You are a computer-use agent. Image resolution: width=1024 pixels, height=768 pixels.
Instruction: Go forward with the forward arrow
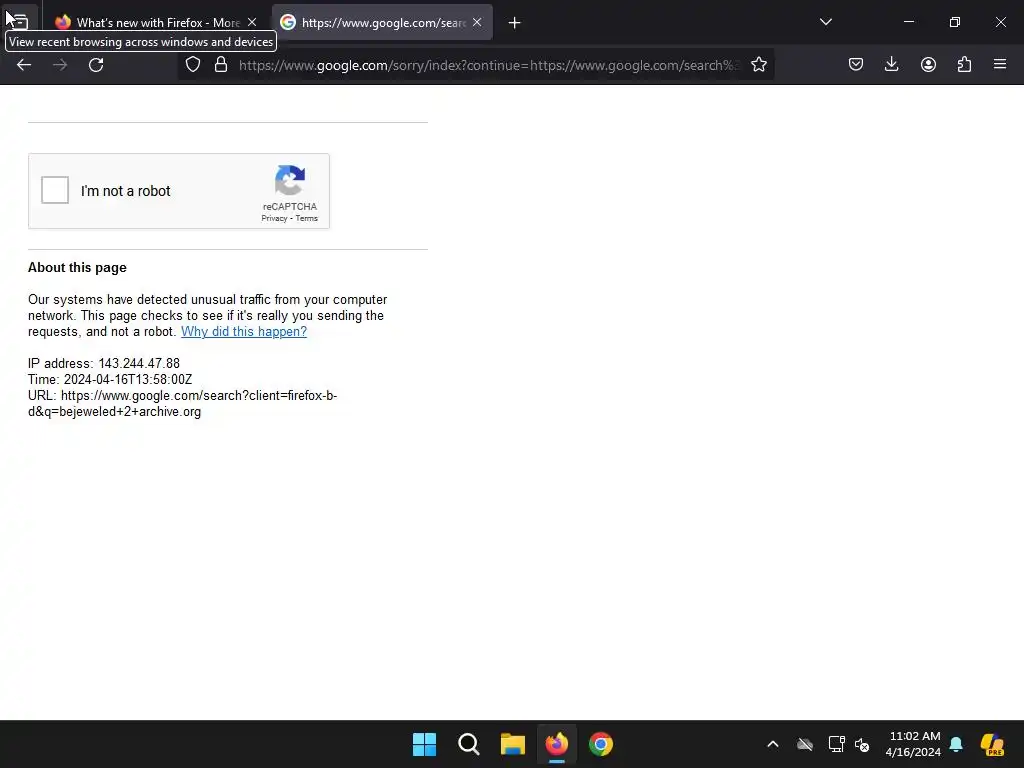click(x=60, y=65)
